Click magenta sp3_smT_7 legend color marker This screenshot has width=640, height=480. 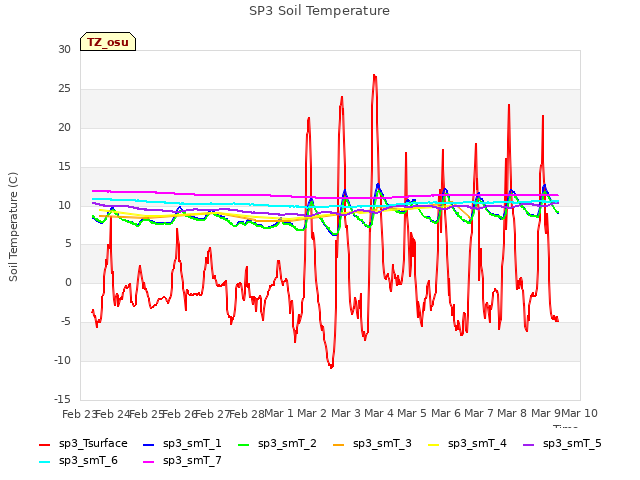149,462
